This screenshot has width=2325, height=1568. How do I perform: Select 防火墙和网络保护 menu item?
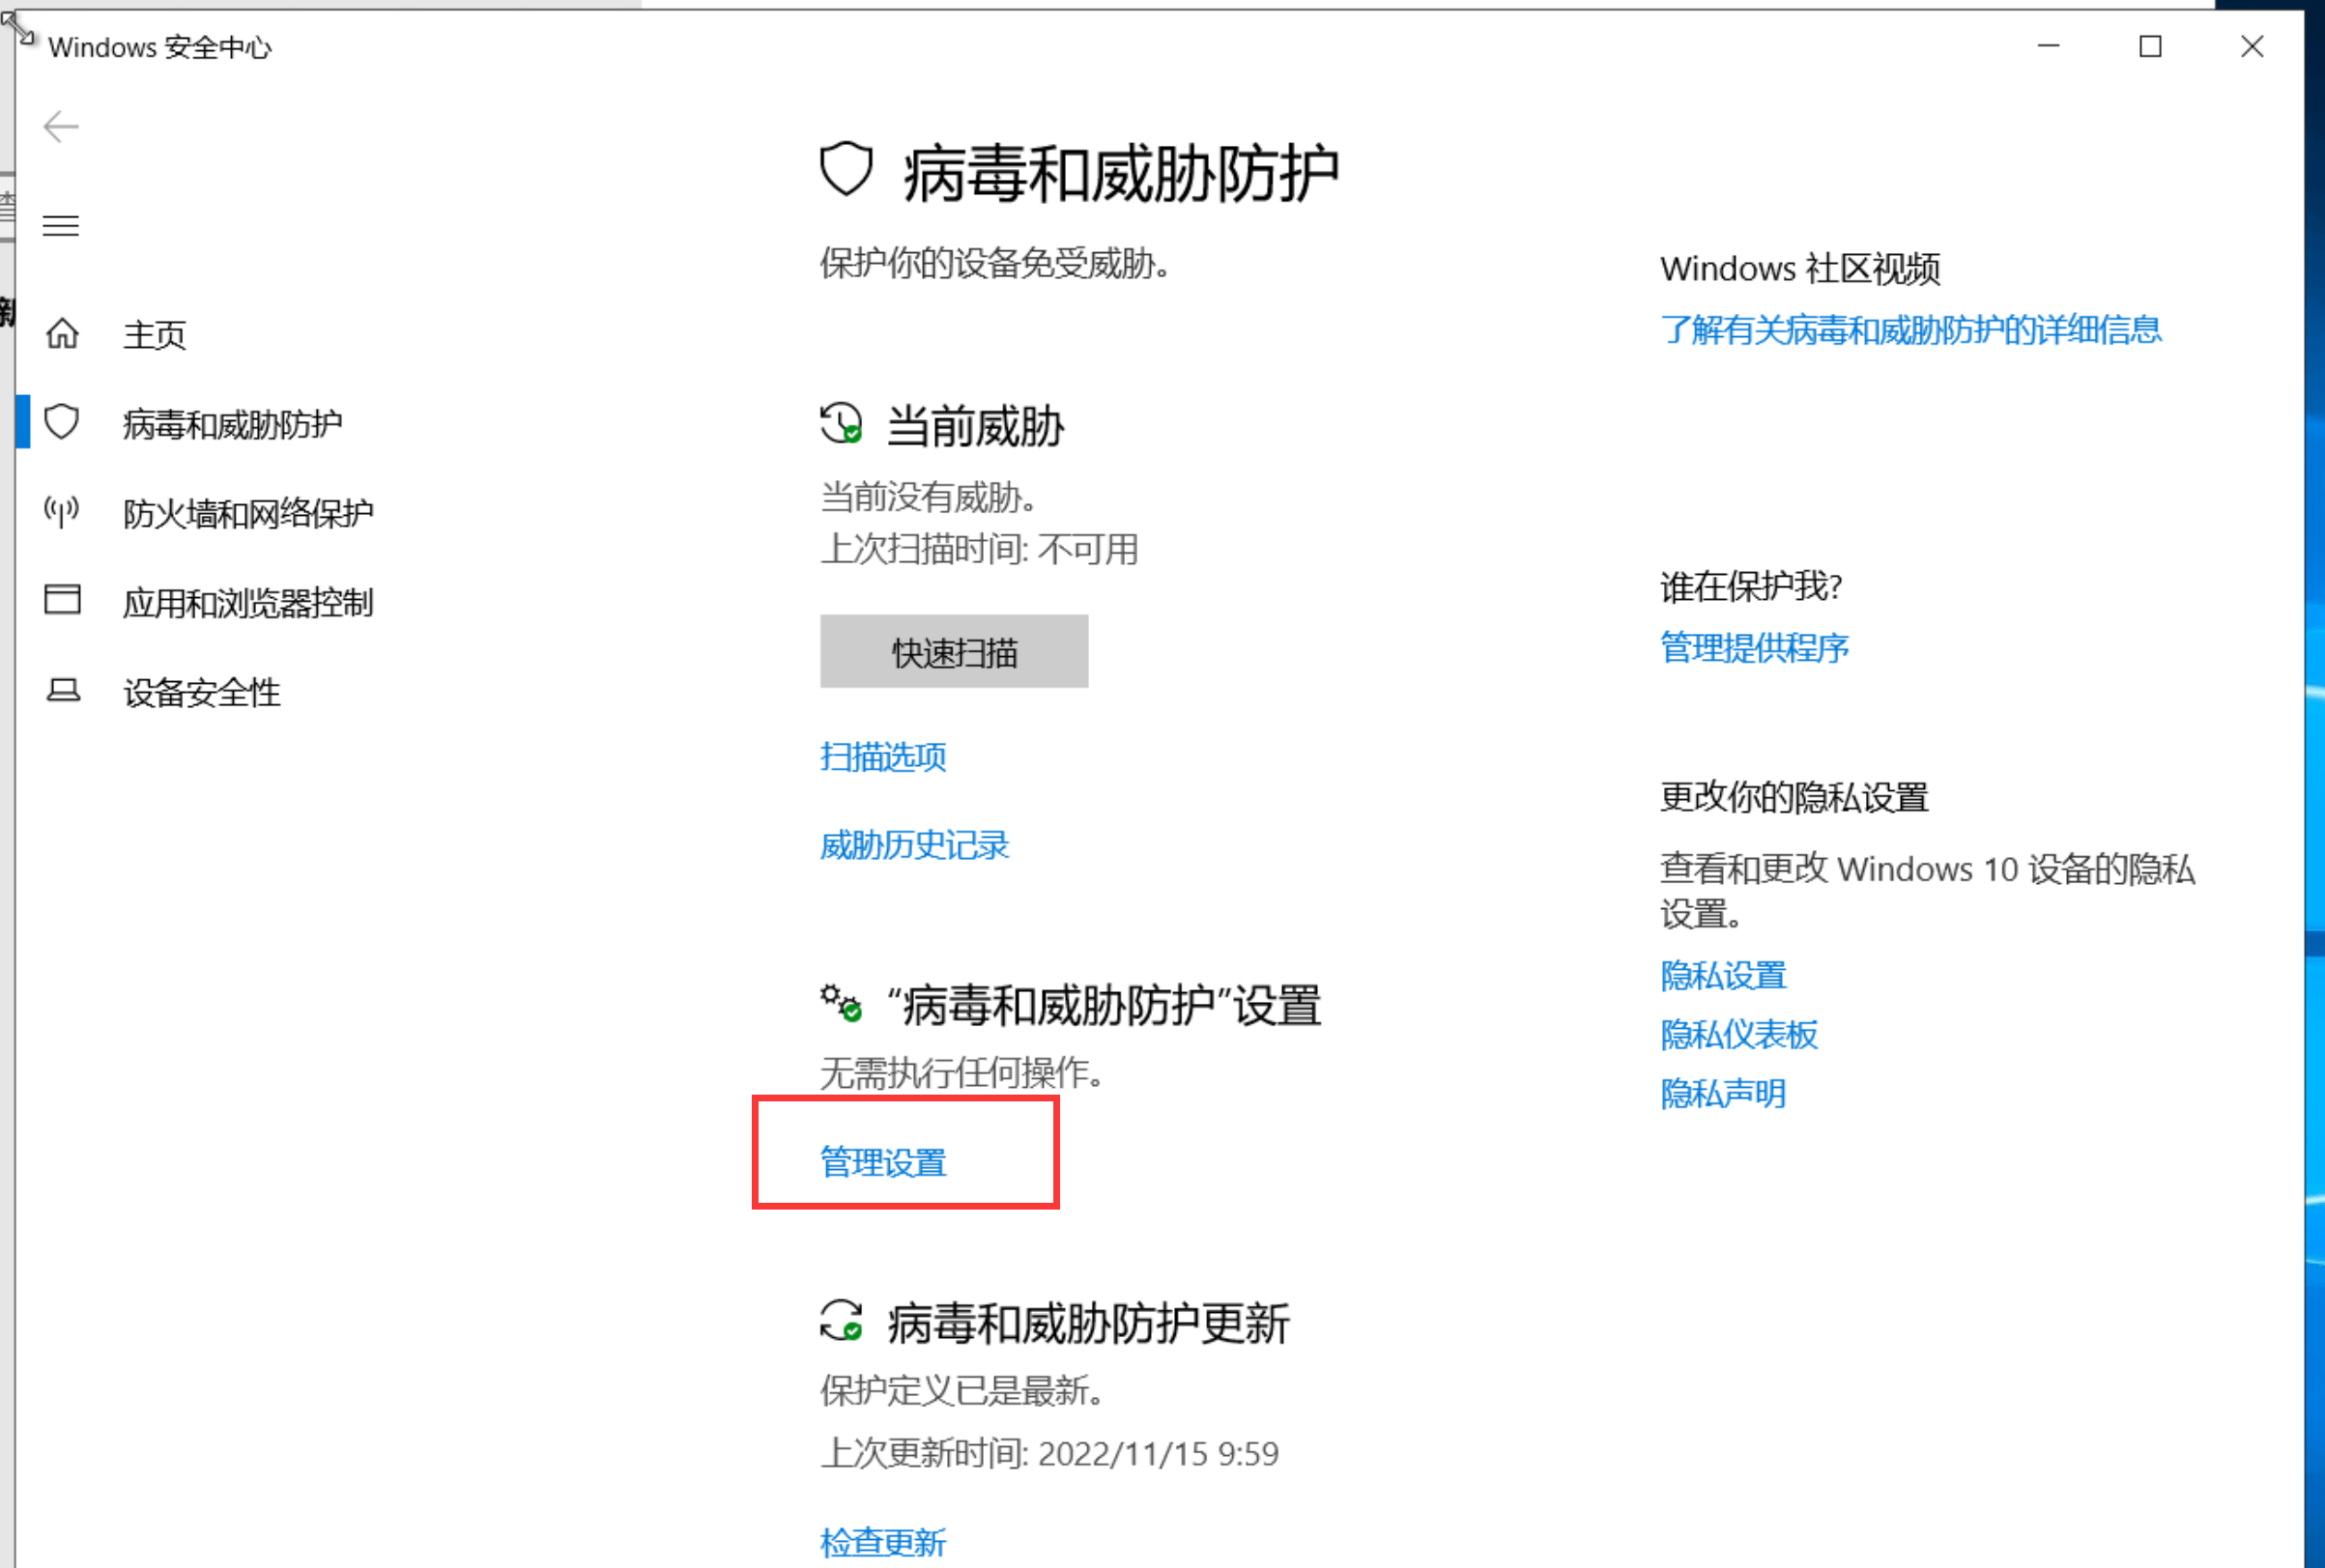[x=247, y=514]
